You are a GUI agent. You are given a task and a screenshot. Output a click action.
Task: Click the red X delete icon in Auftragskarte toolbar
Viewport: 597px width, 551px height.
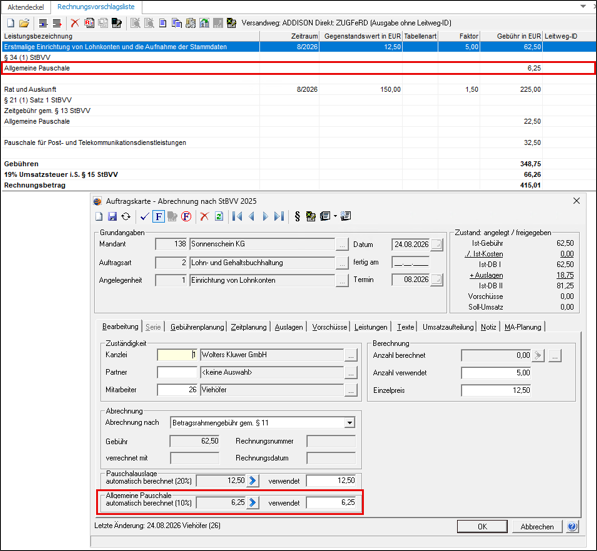204,217
